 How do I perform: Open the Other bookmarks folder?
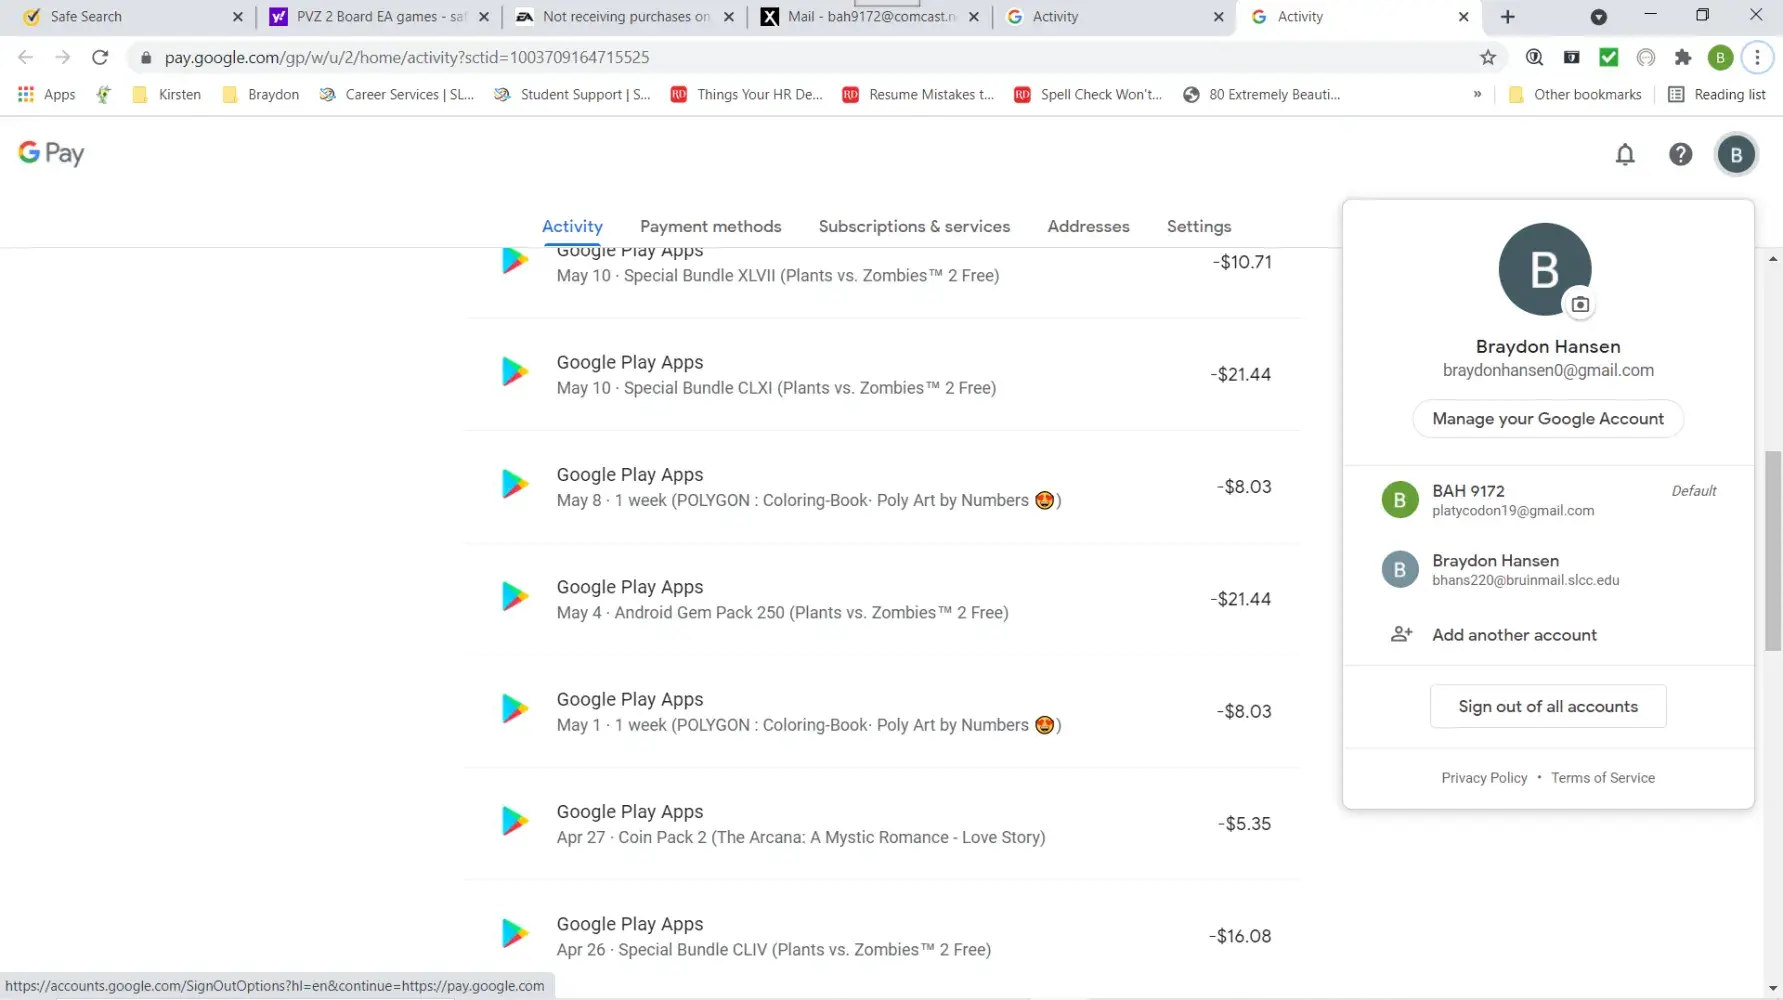pos(1575,94)
